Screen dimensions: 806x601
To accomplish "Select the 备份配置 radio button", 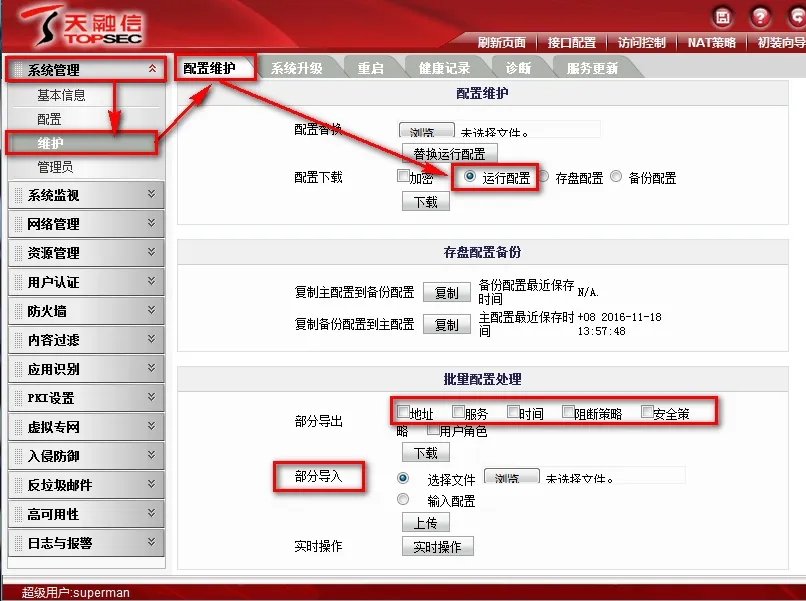I will 616,176.
